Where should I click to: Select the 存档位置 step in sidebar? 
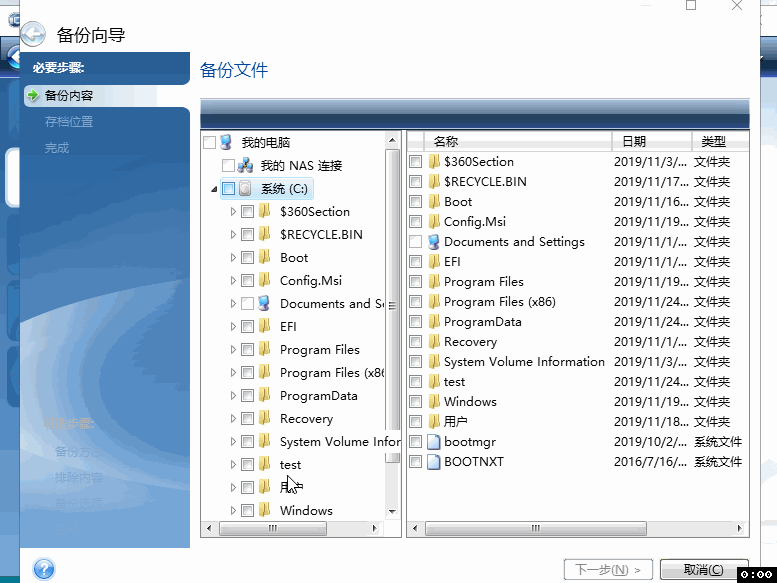point(69,122)
